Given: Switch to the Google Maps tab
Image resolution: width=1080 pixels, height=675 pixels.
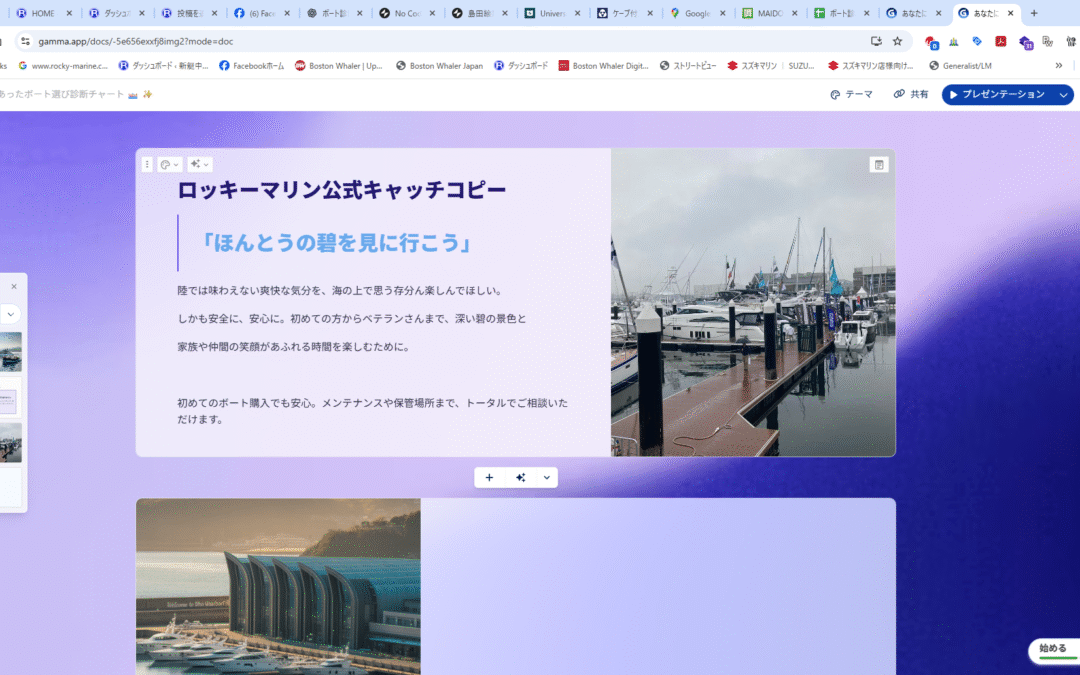Looking at the screenshot, I should [x=697, y=13].
